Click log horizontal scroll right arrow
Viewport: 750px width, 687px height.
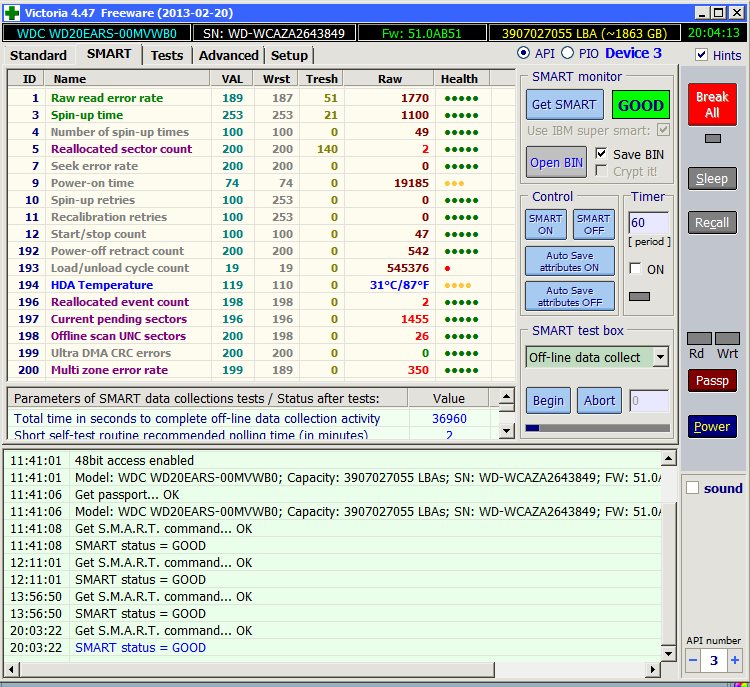tap(652, 670)
